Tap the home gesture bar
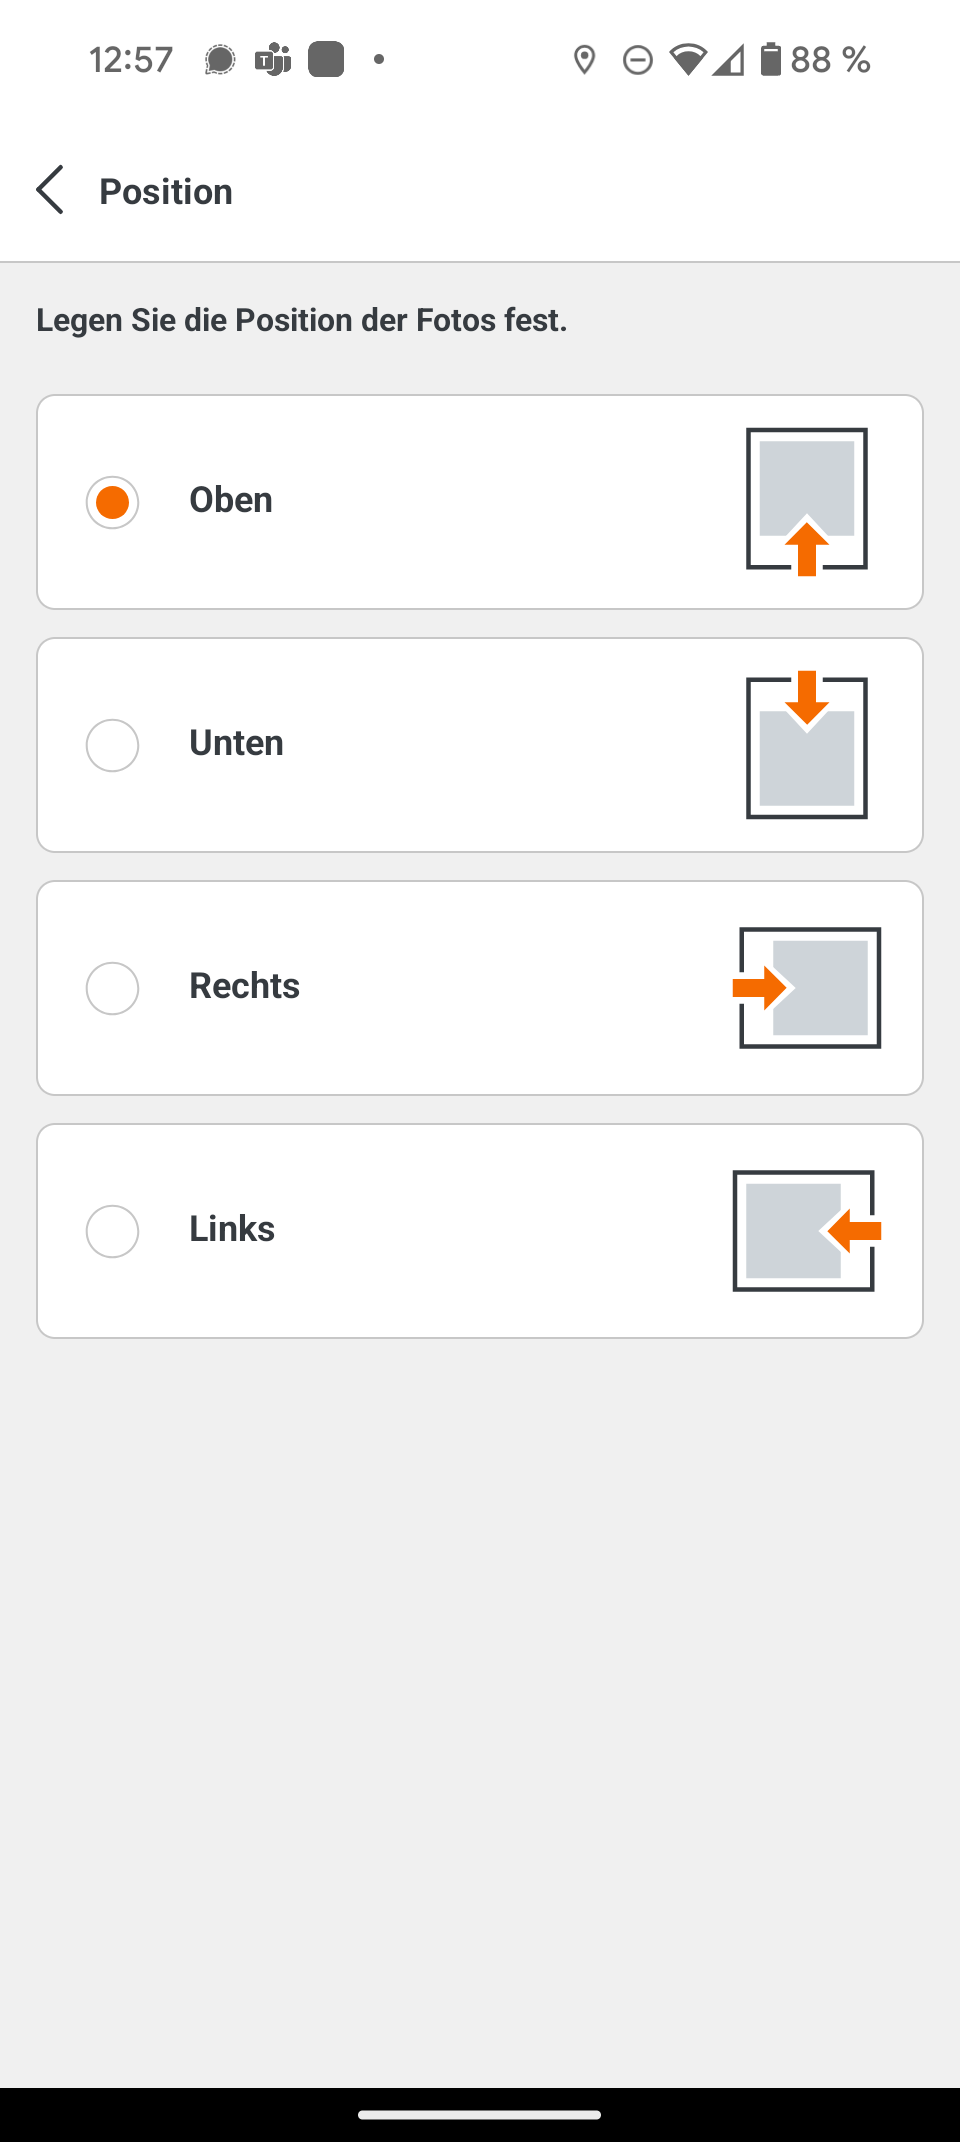The height and width of the screenshot is (2142, 960). 480,2115
